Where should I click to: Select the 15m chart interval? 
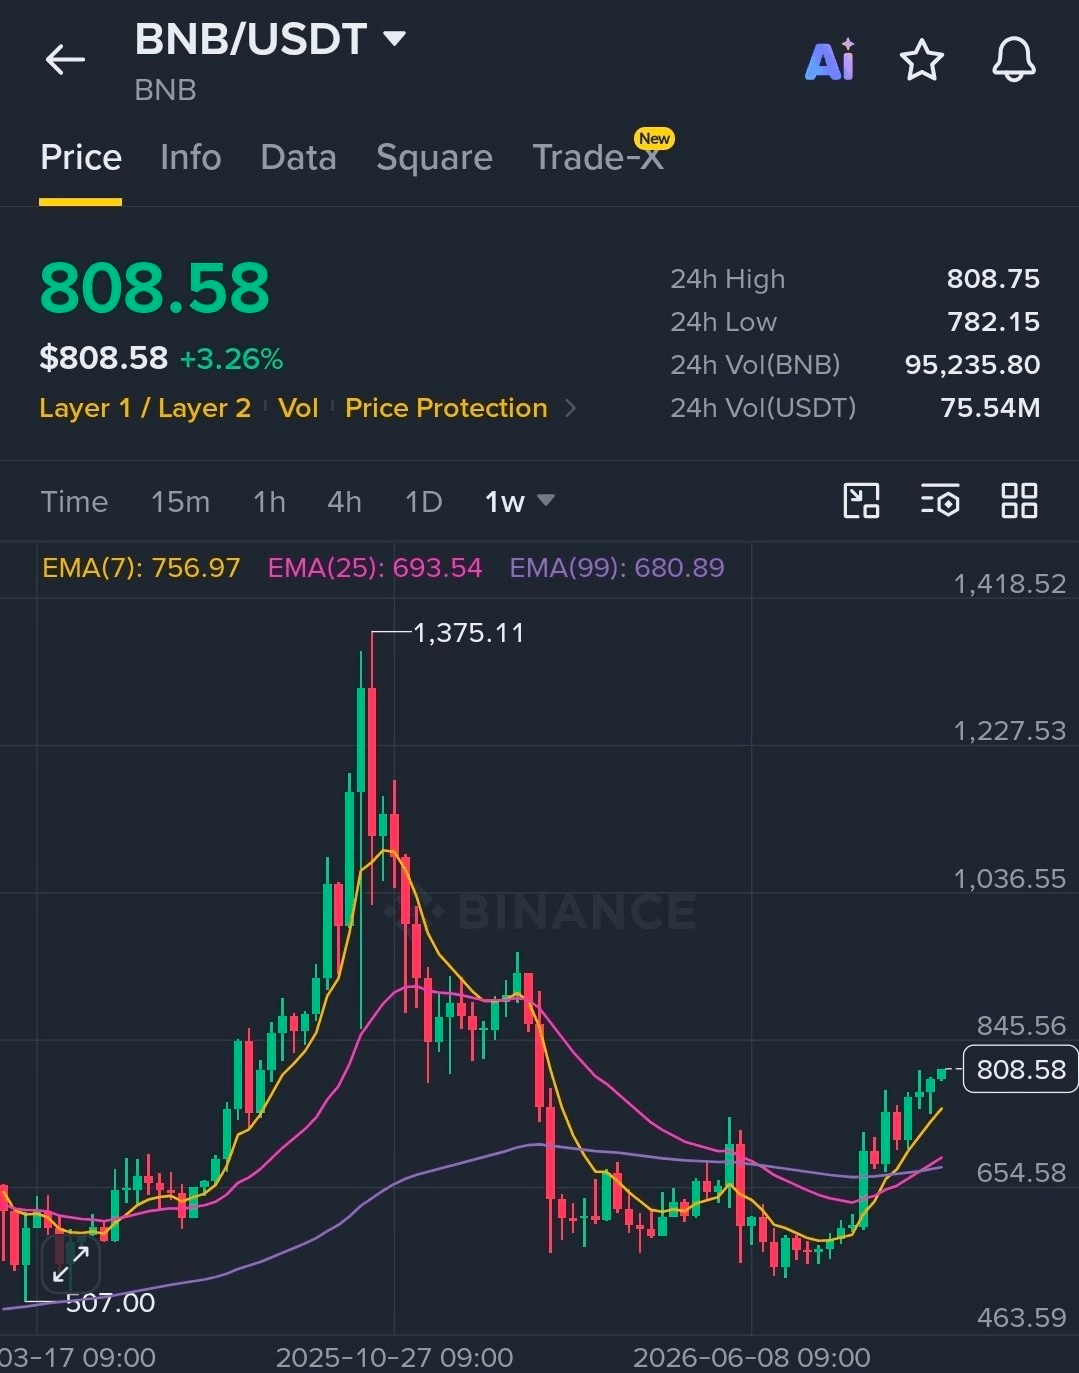click(x=180, y=501)
